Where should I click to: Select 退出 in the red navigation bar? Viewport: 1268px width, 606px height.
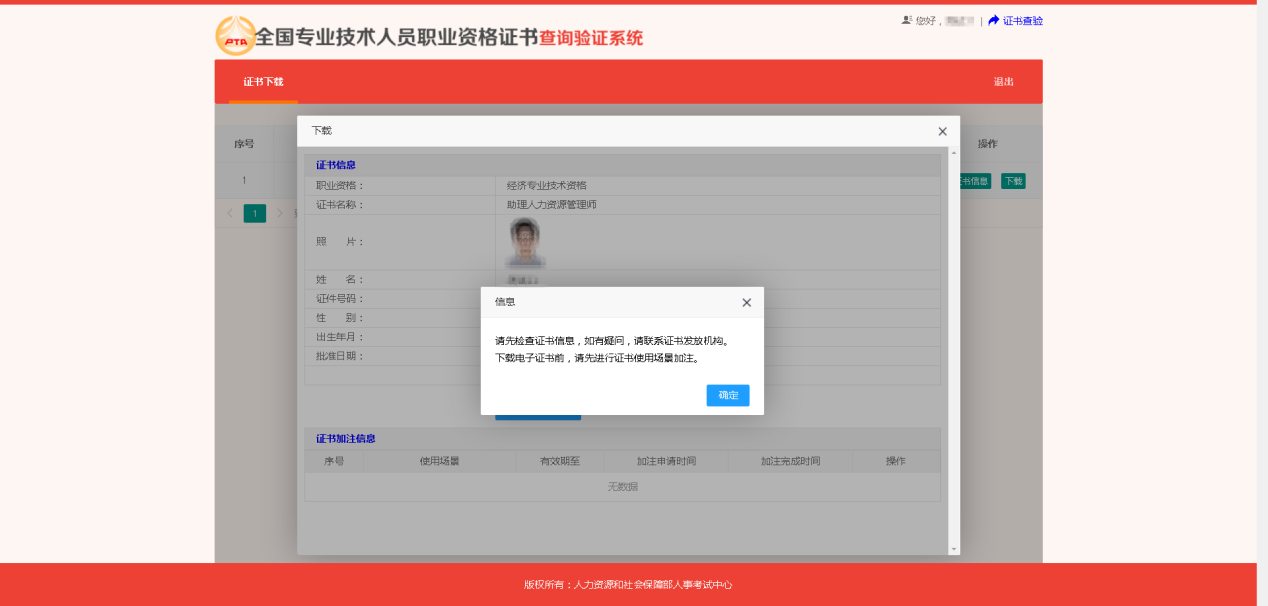1001,81
